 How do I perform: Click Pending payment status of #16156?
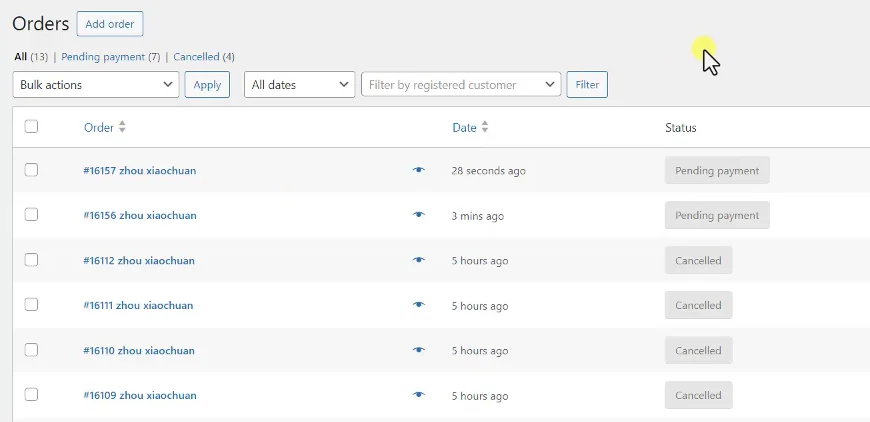coord(717,215)
